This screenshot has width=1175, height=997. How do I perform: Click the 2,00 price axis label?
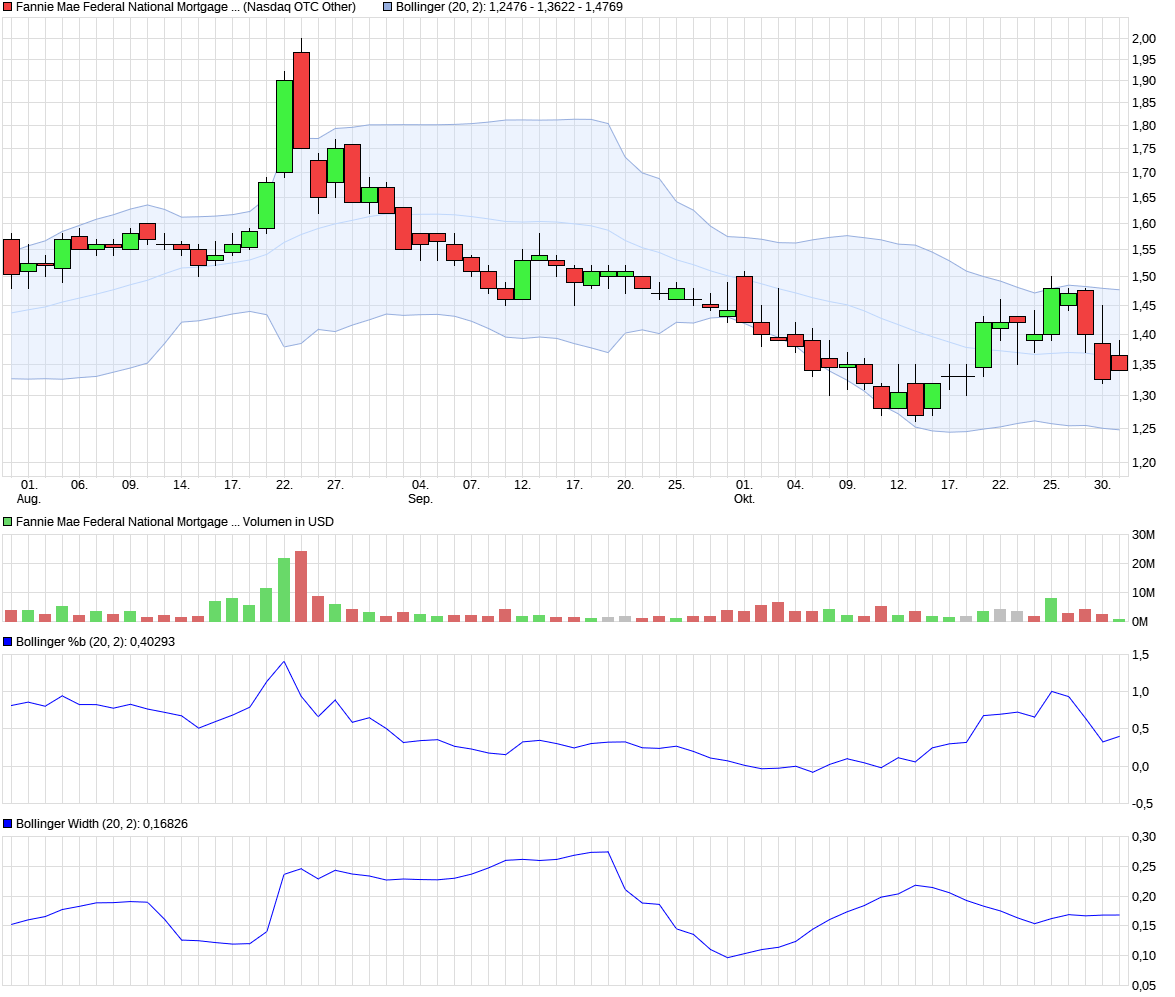point(1144,39)
